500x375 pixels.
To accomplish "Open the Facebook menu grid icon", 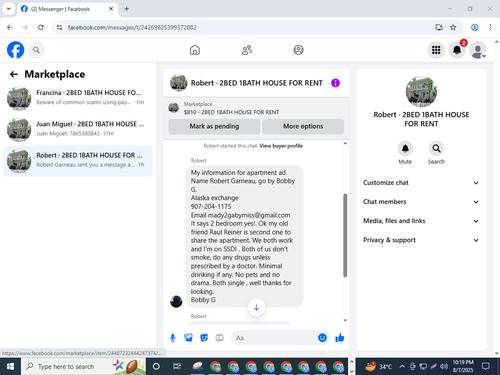I will [436, 50].
